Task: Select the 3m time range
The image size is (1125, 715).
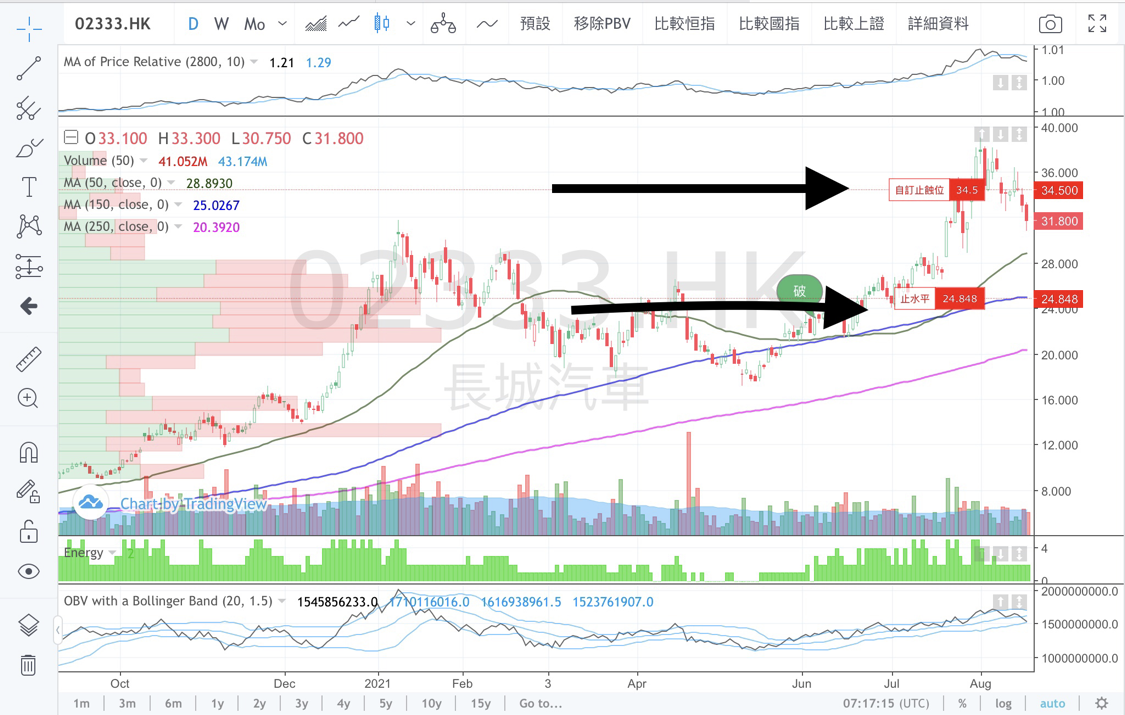Action: coord(127,704)
